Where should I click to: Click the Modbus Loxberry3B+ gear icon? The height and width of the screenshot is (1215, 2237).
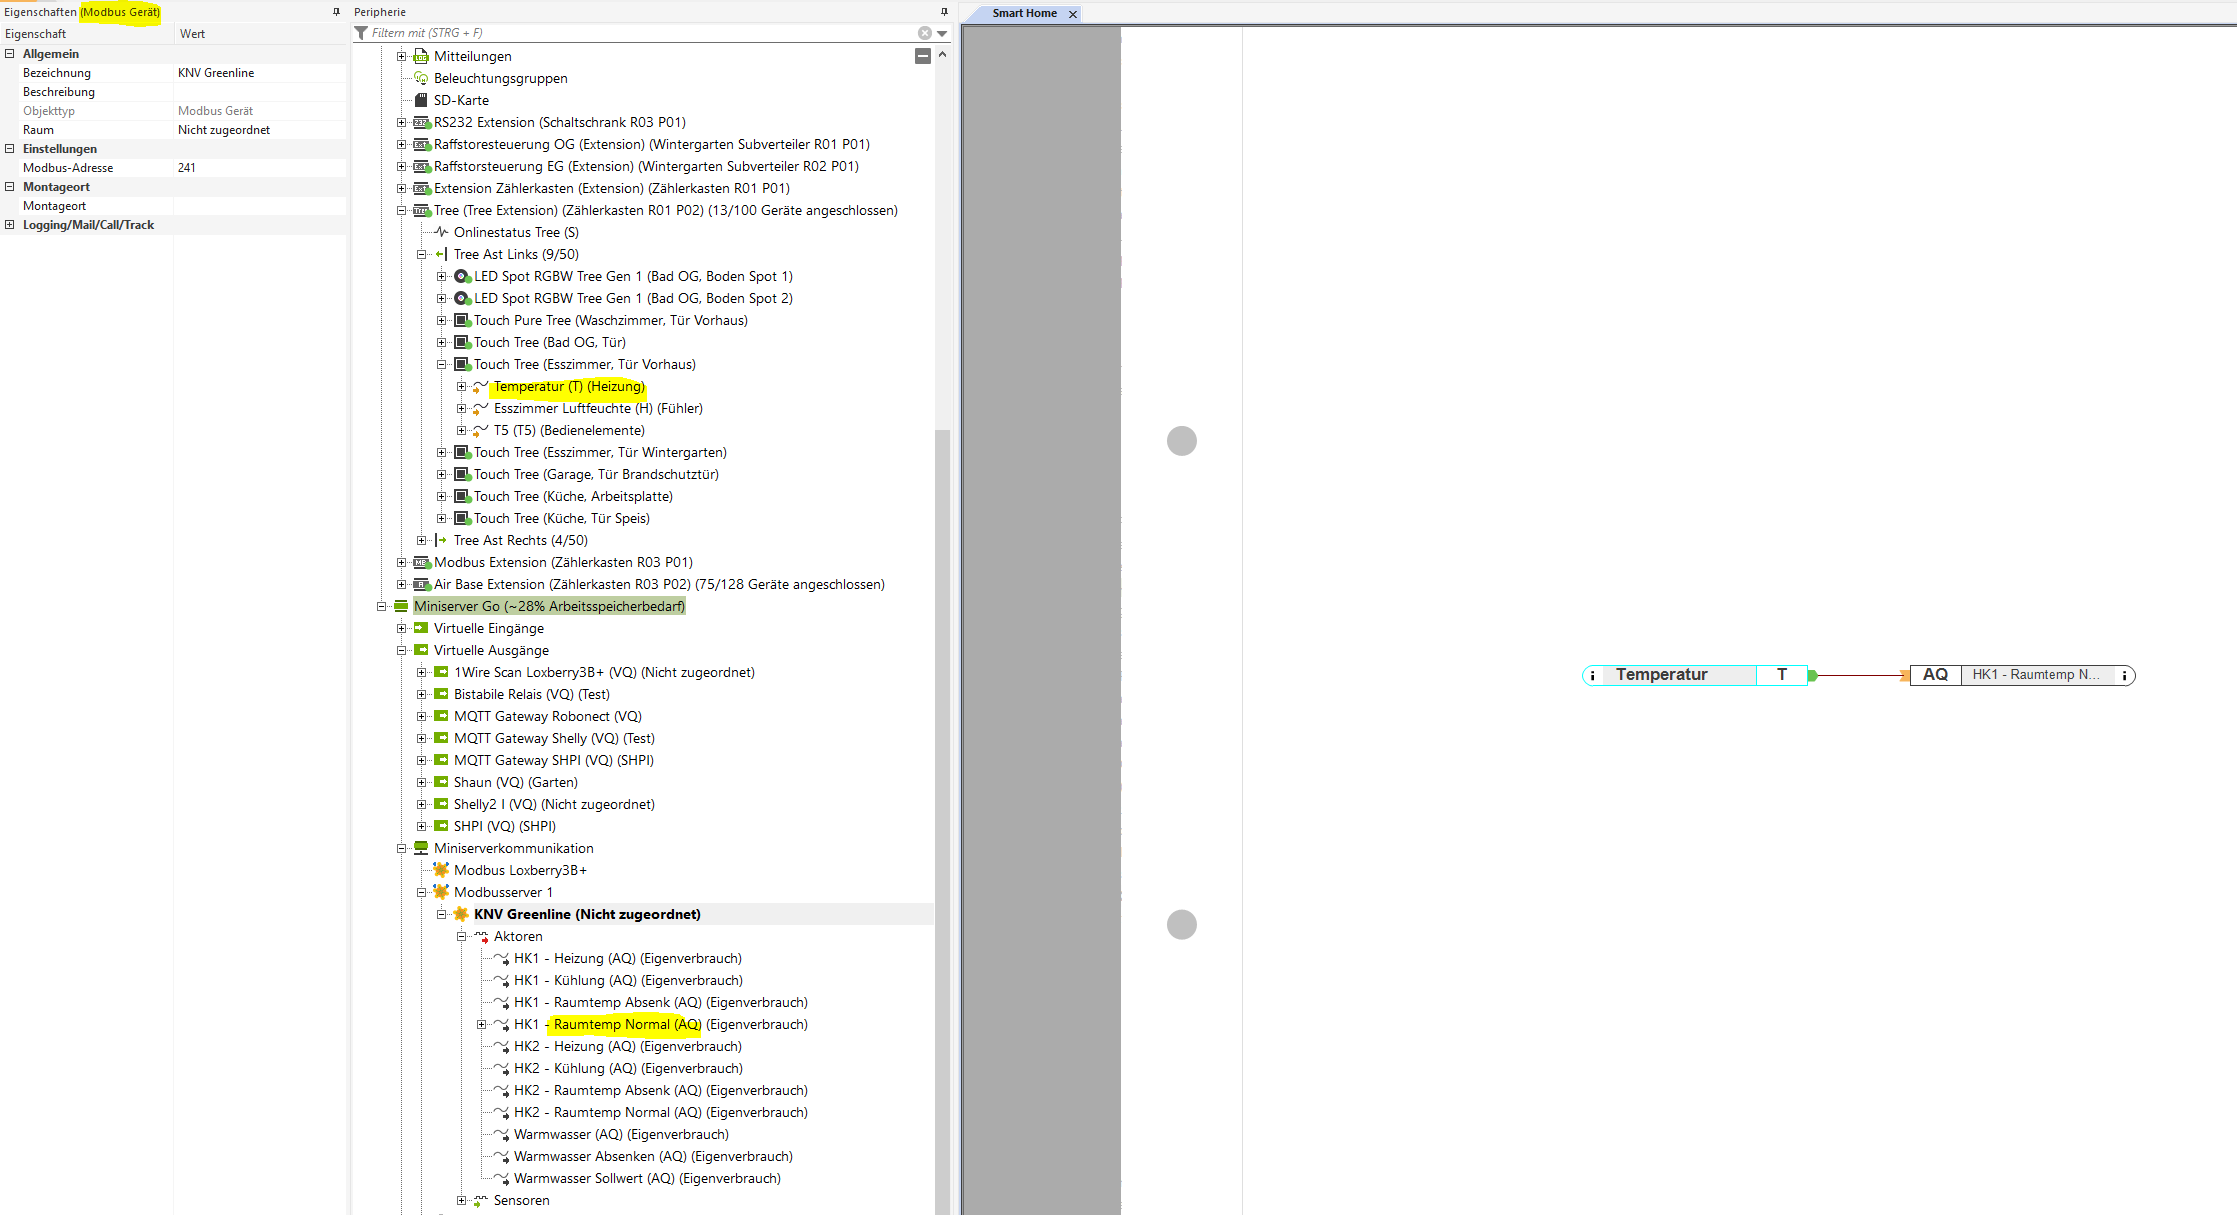click(441, 870)
